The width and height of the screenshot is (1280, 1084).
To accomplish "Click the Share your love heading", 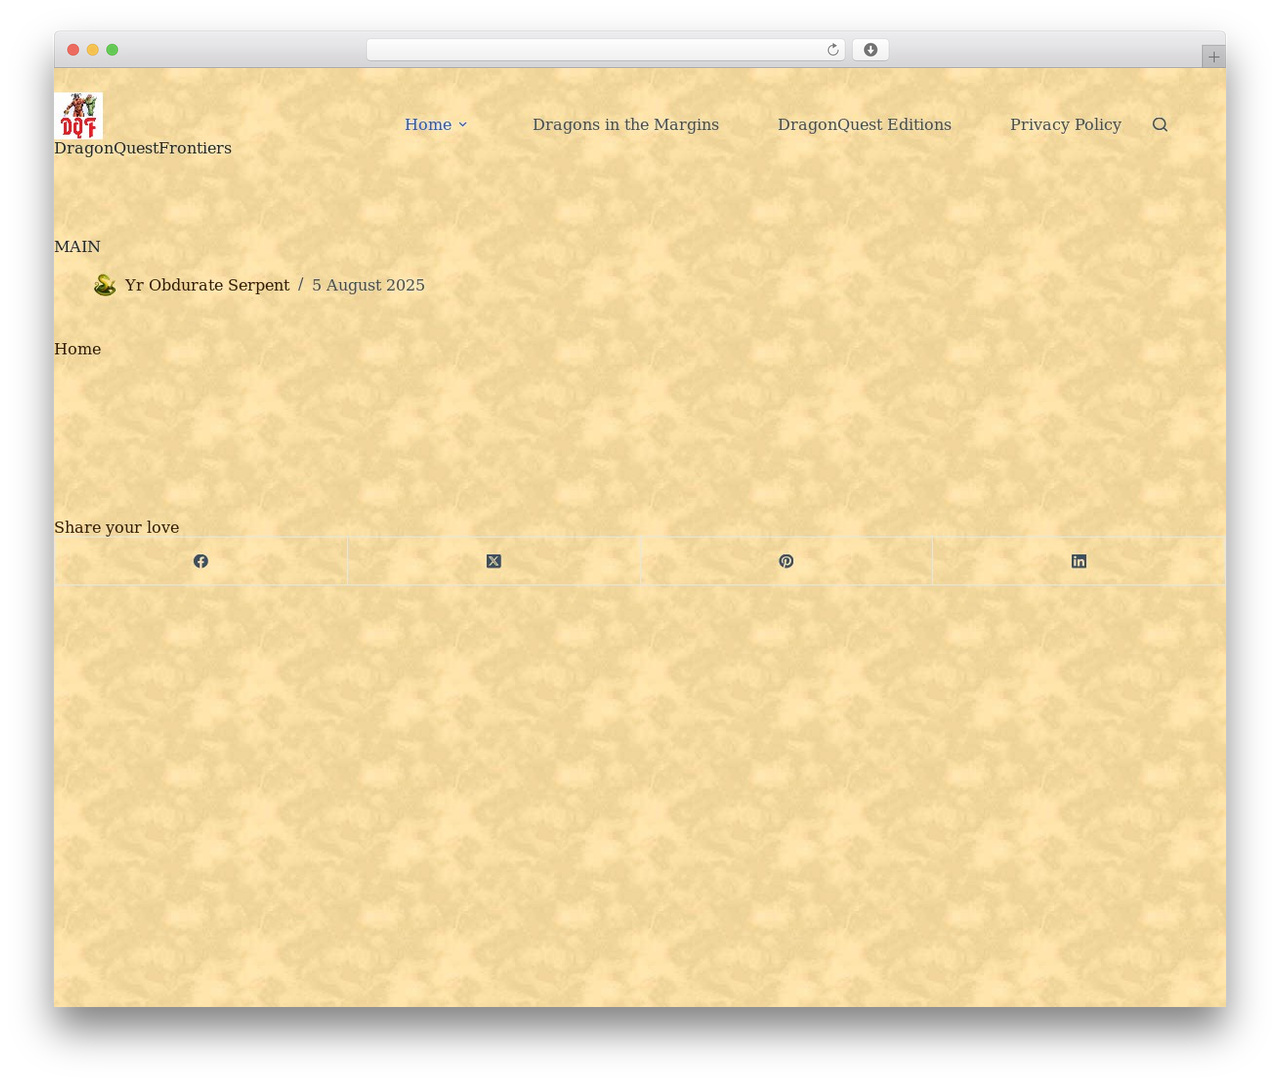I will (x=117, y=527).
